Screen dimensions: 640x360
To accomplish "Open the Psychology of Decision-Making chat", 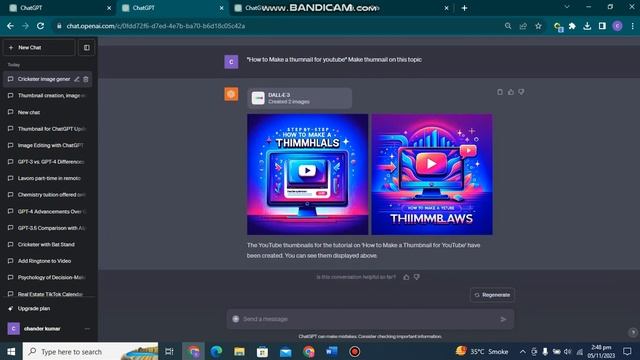I will 48,278.
